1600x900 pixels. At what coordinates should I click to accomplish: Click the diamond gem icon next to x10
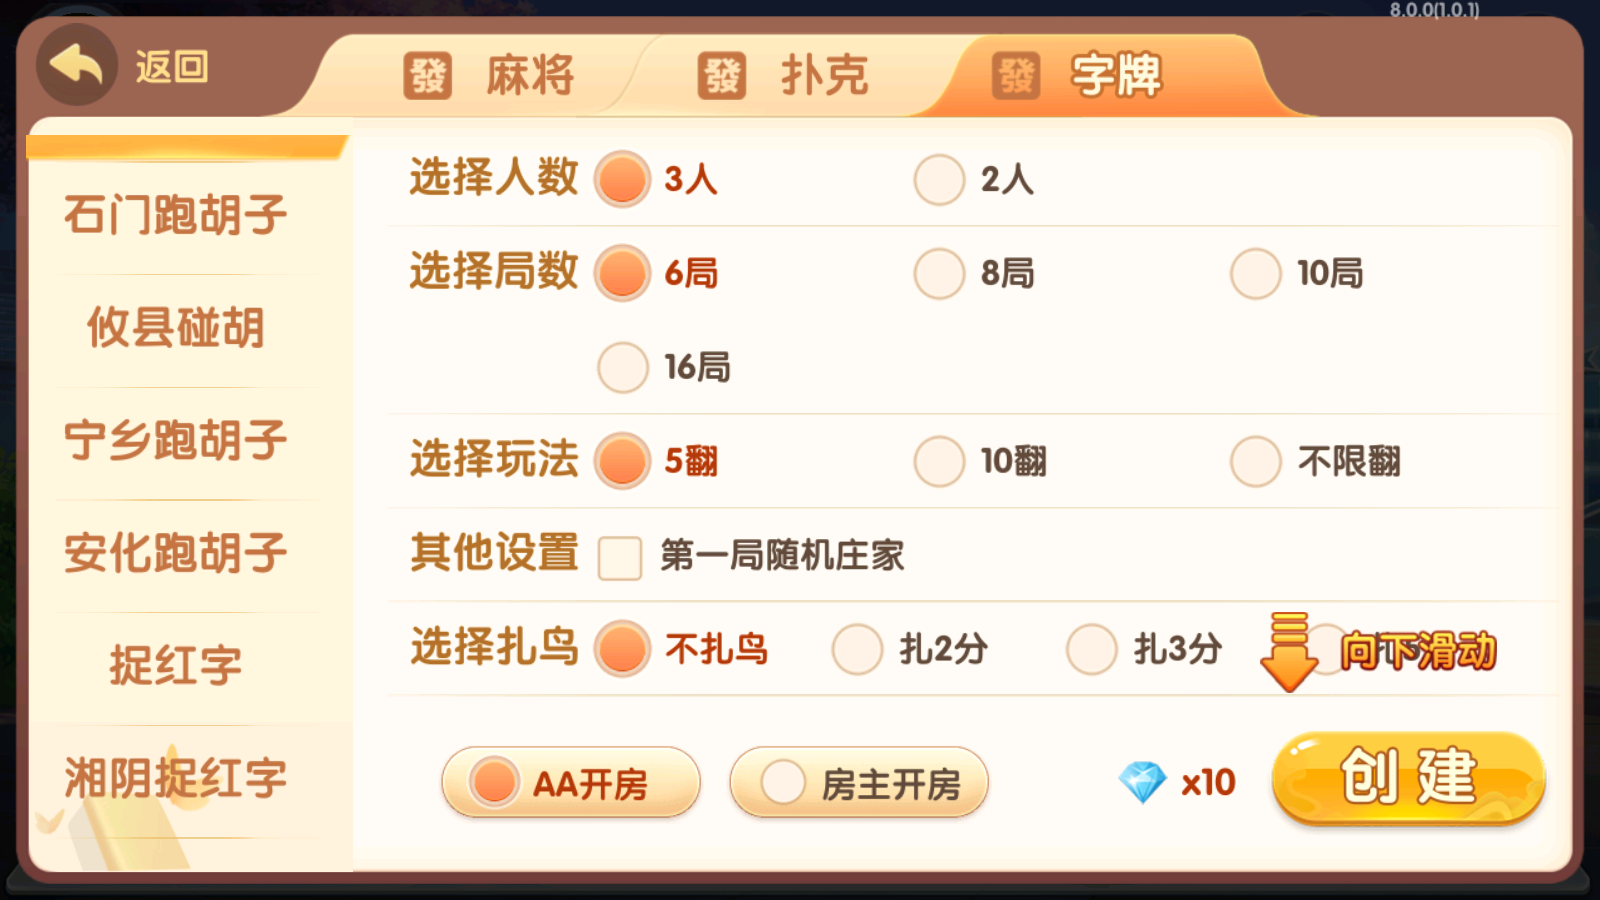(x=1146, y=781)
